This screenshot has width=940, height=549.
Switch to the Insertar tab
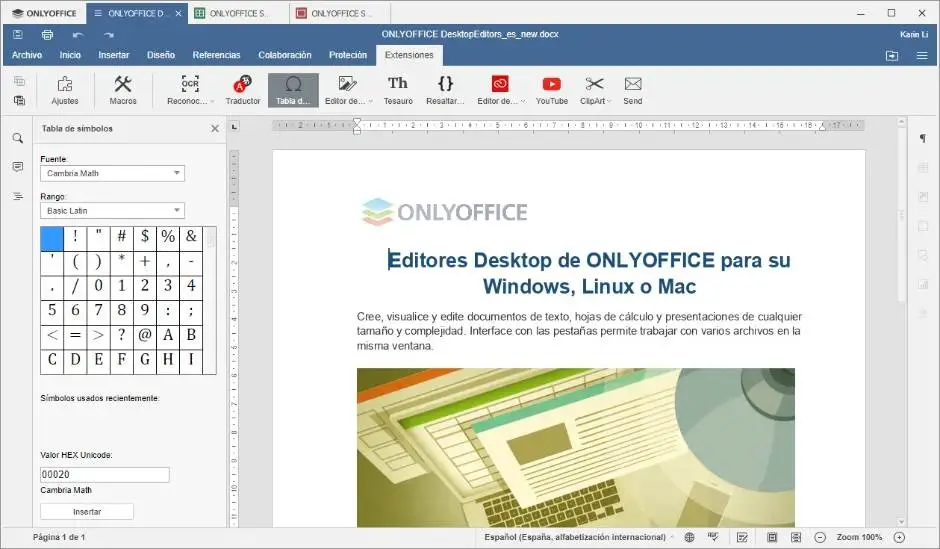click(114, 55)
